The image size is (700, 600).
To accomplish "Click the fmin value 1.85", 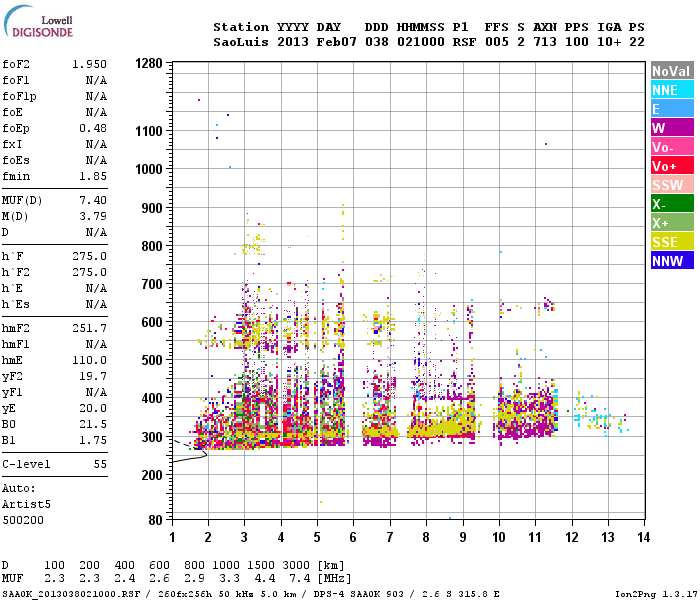I will (93, 176).
